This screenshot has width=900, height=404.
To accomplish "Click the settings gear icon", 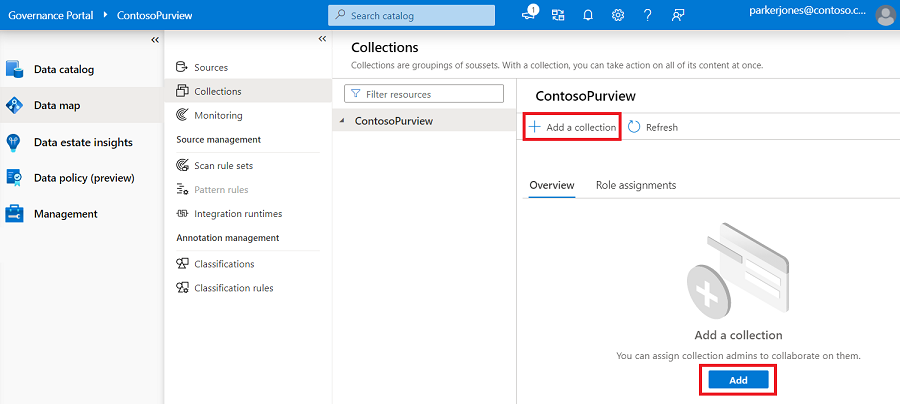I will (x=618, y=15).
